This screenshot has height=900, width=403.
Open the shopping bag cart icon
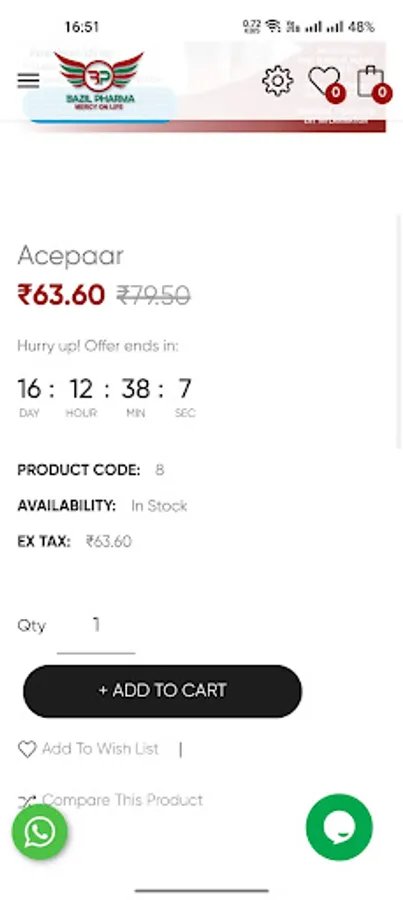coord(373,84)
